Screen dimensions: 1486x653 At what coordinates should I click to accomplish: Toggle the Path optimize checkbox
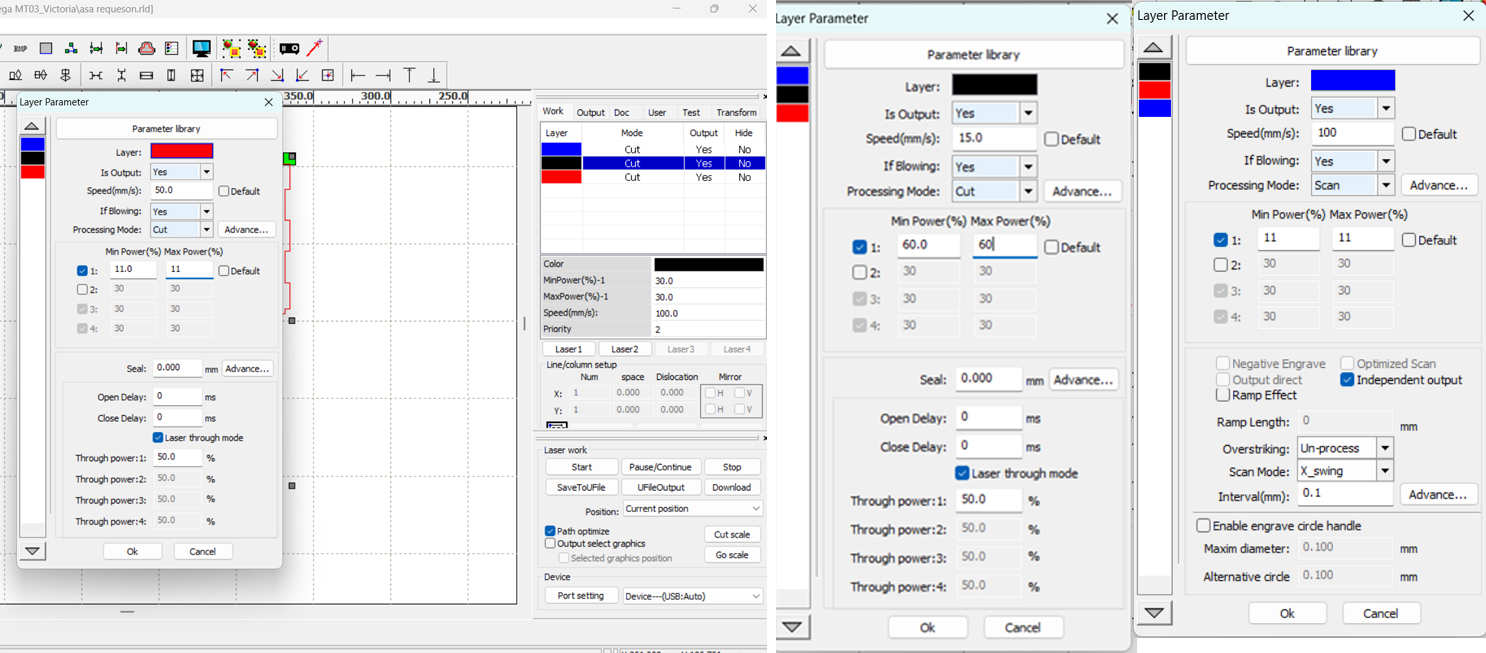550,531
